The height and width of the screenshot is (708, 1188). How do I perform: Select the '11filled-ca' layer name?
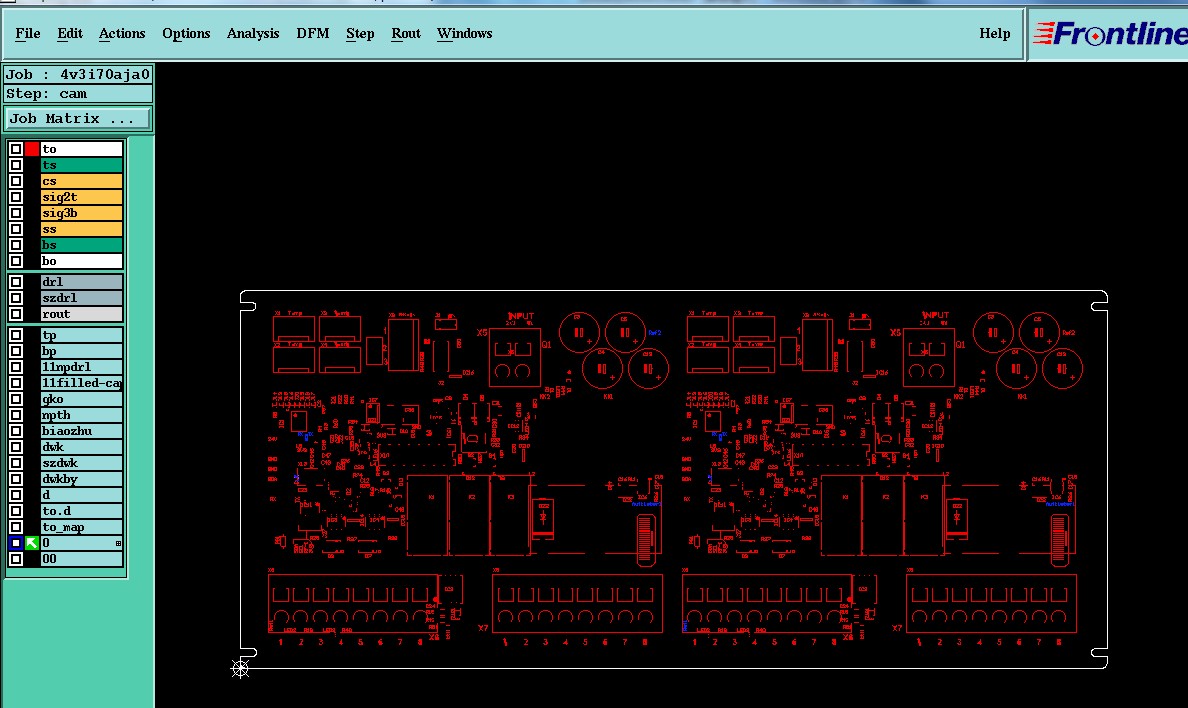pyautogui.click(x=82, y=383)
